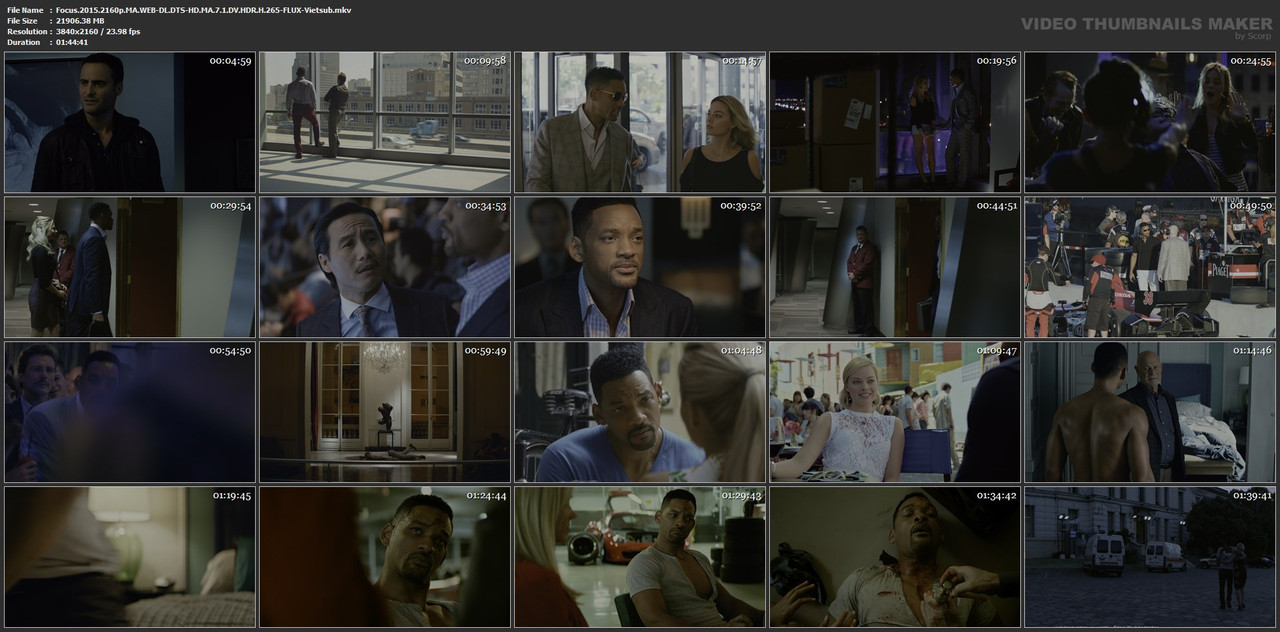Screen dimensions: 1280x632
Task: Select the thumbnail at 00:59:49
Action: click(x=385, y=412)
